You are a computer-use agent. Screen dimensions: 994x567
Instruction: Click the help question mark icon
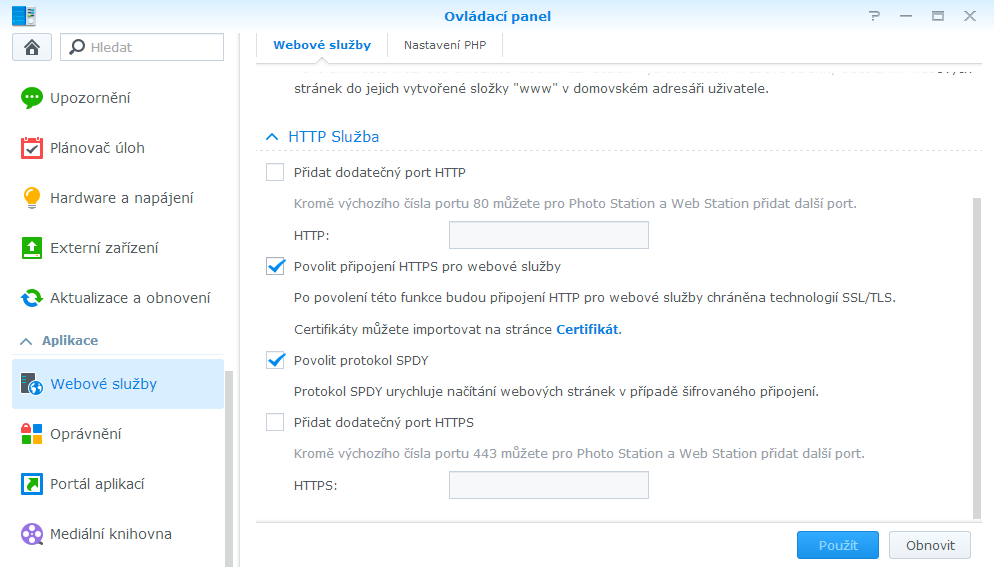pyautogui.click(x=874, y=16)
